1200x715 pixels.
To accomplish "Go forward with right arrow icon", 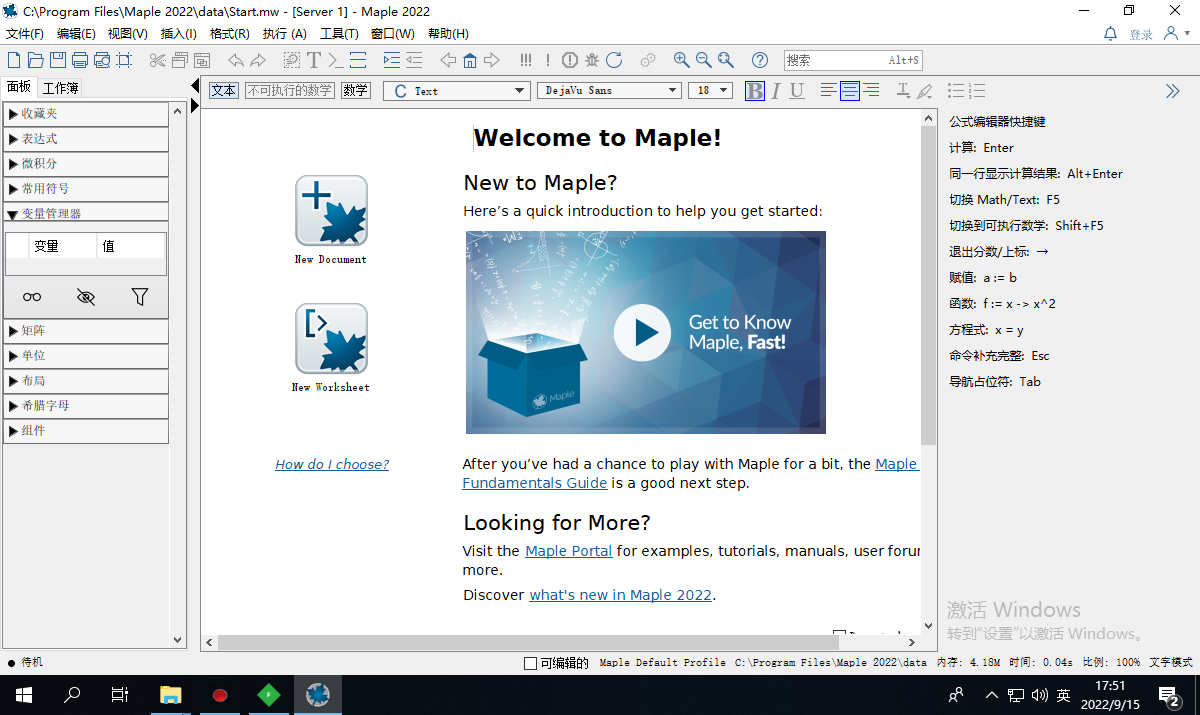I will [x=492, y=60].
